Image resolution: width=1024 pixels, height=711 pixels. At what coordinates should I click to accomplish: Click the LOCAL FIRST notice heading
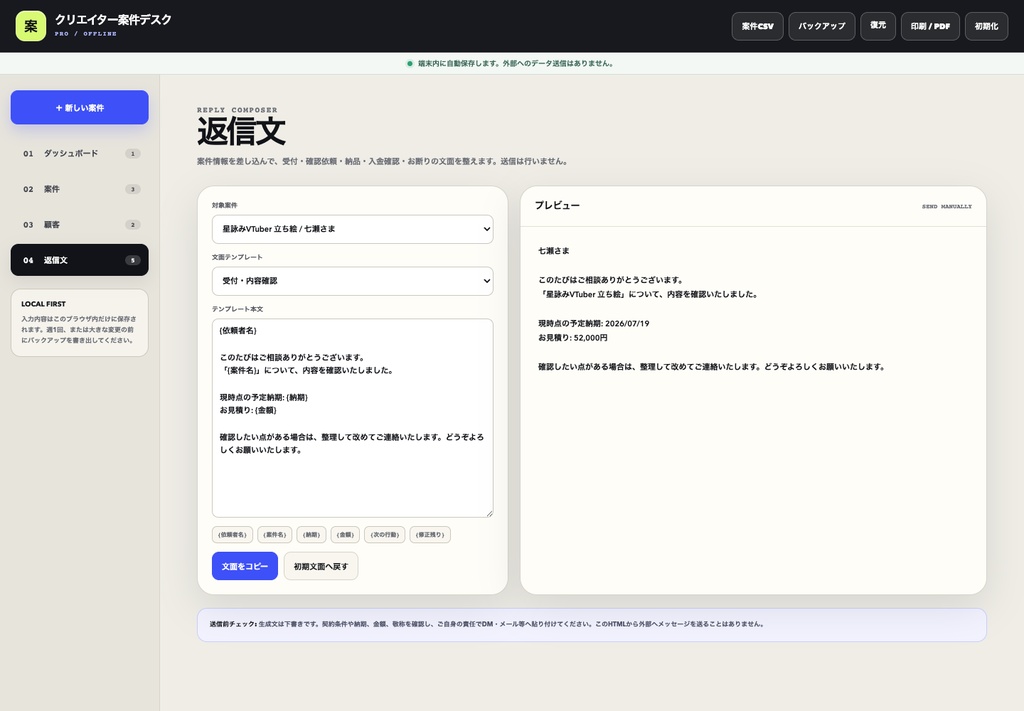tap(43, 304)
